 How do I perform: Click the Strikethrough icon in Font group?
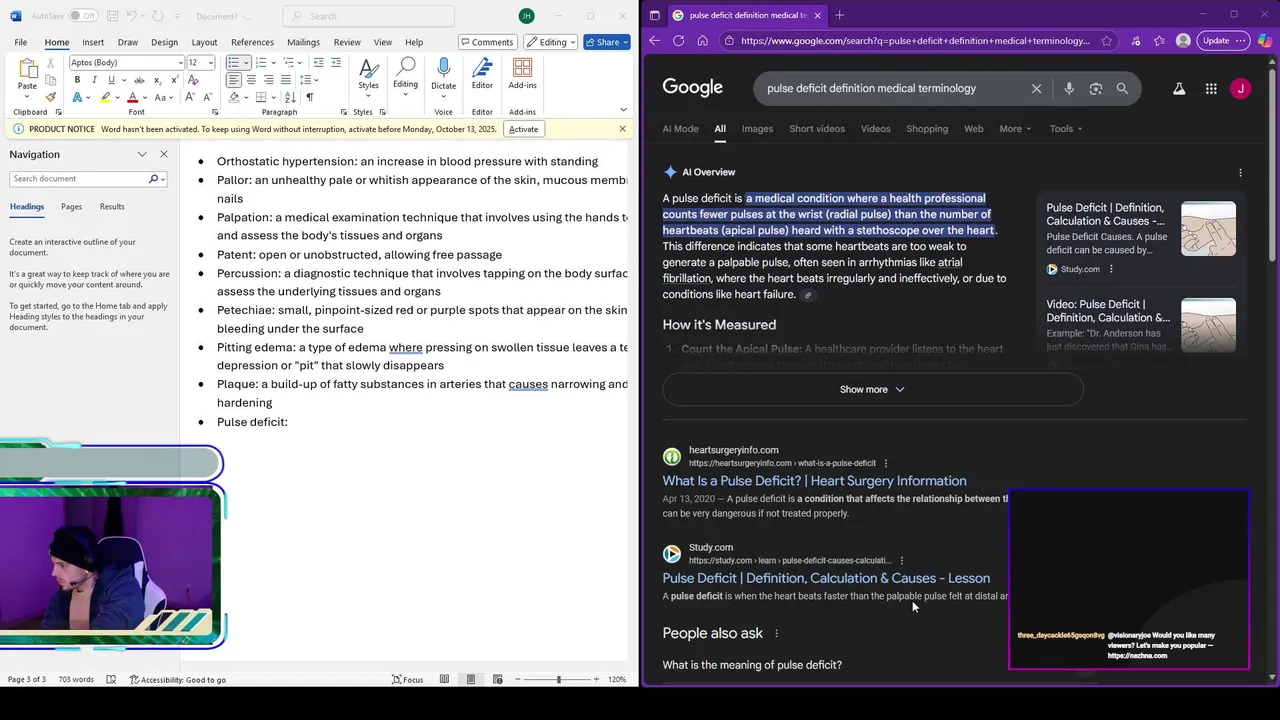point(139,80)
